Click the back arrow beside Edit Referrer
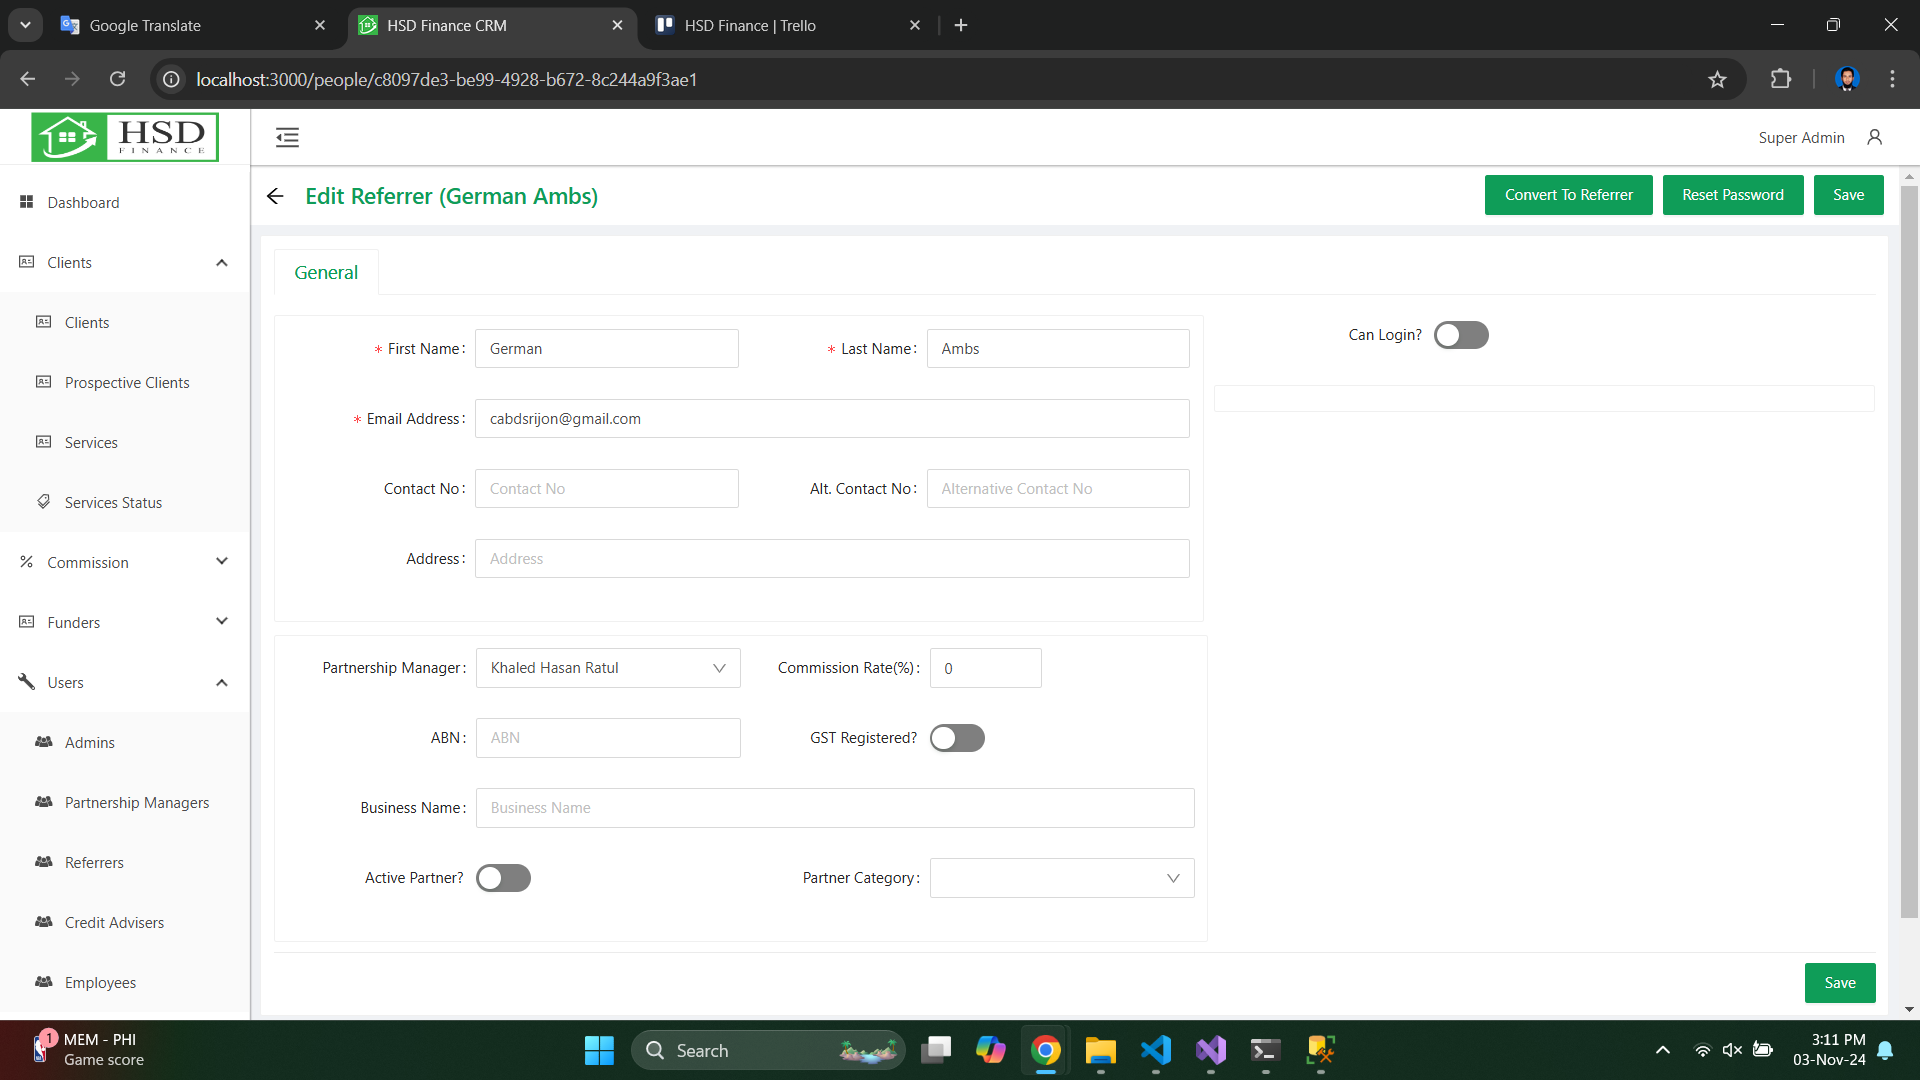 click(x=275, y=196)
